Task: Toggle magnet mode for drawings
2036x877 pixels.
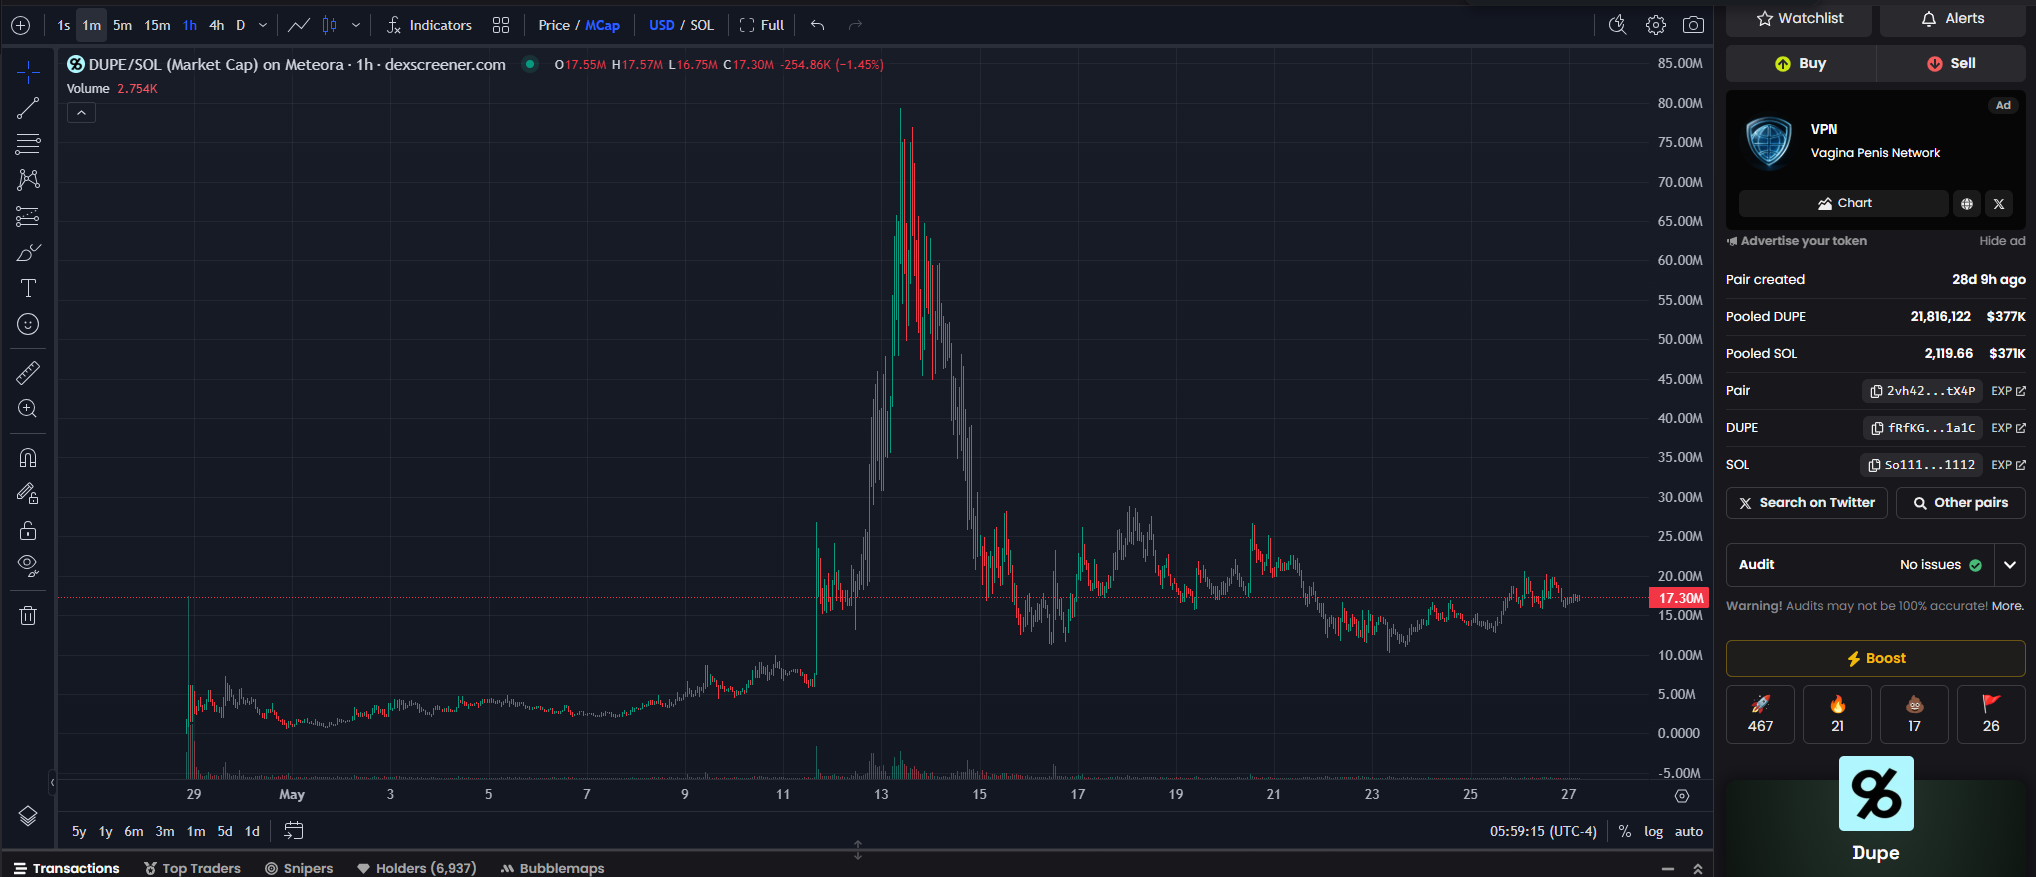Action: coord(28,458)
